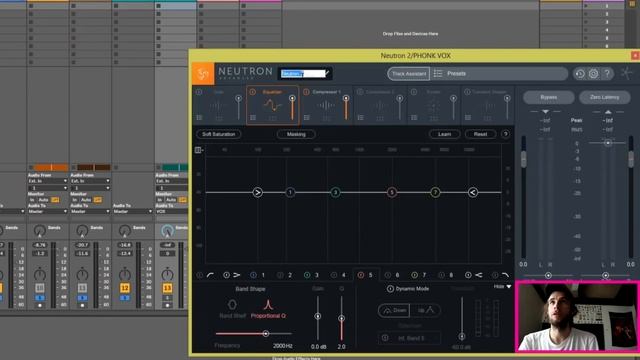Click the Soft Saturation button

tap(219, 134)
